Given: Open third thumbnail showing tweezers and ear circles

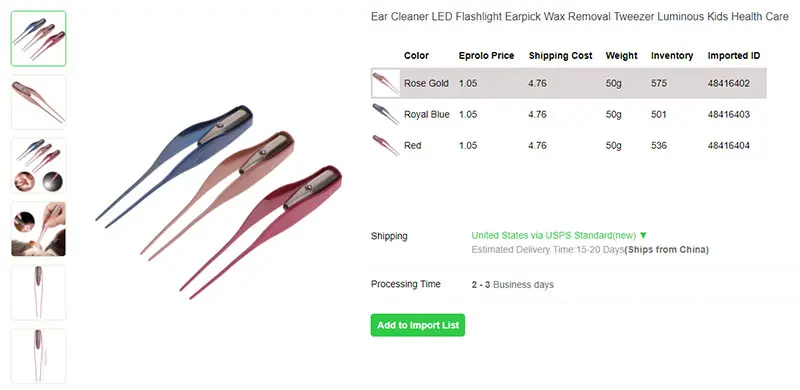Looking at the screenshot, I should 38,165.
